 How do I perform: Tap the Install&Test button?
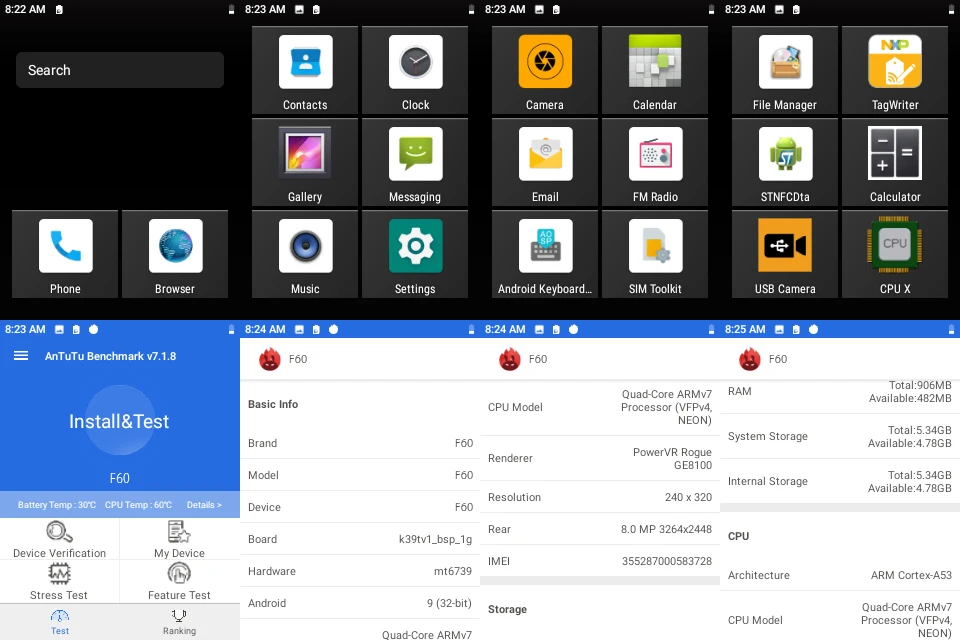119,422
